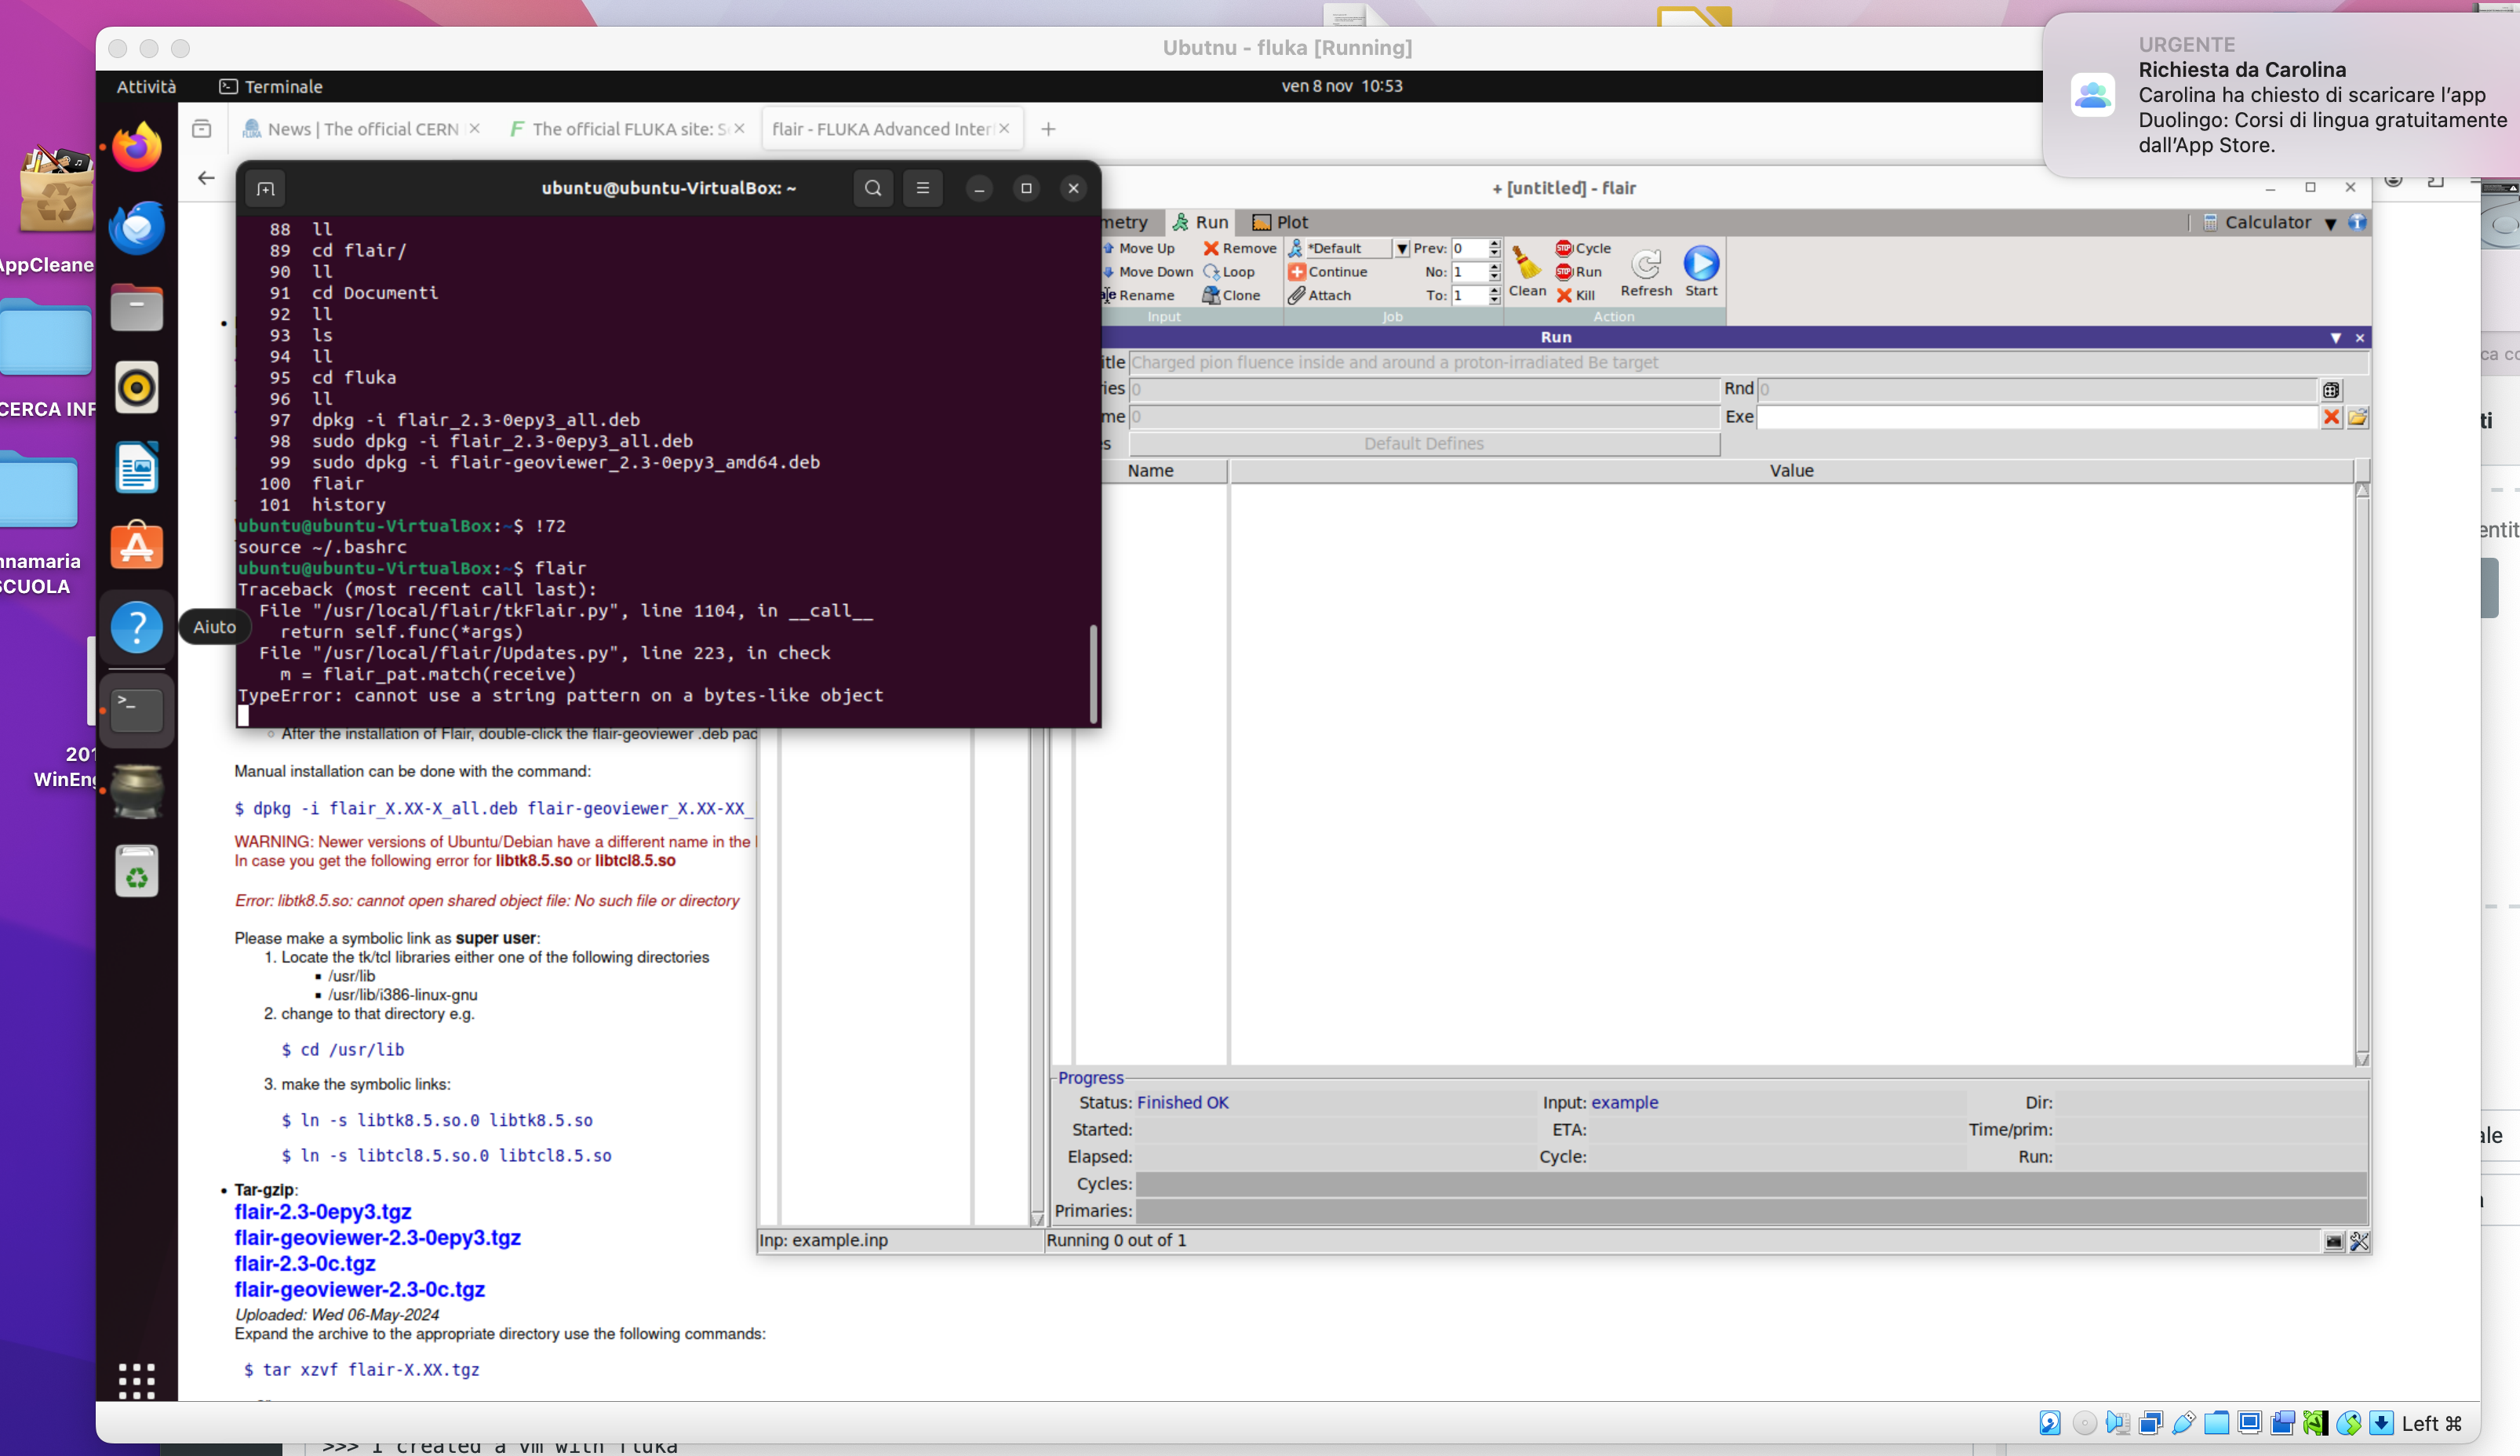Expand the Run panel header triangle menu
Screen dimensions: 2520x1456
[2336, 338]
